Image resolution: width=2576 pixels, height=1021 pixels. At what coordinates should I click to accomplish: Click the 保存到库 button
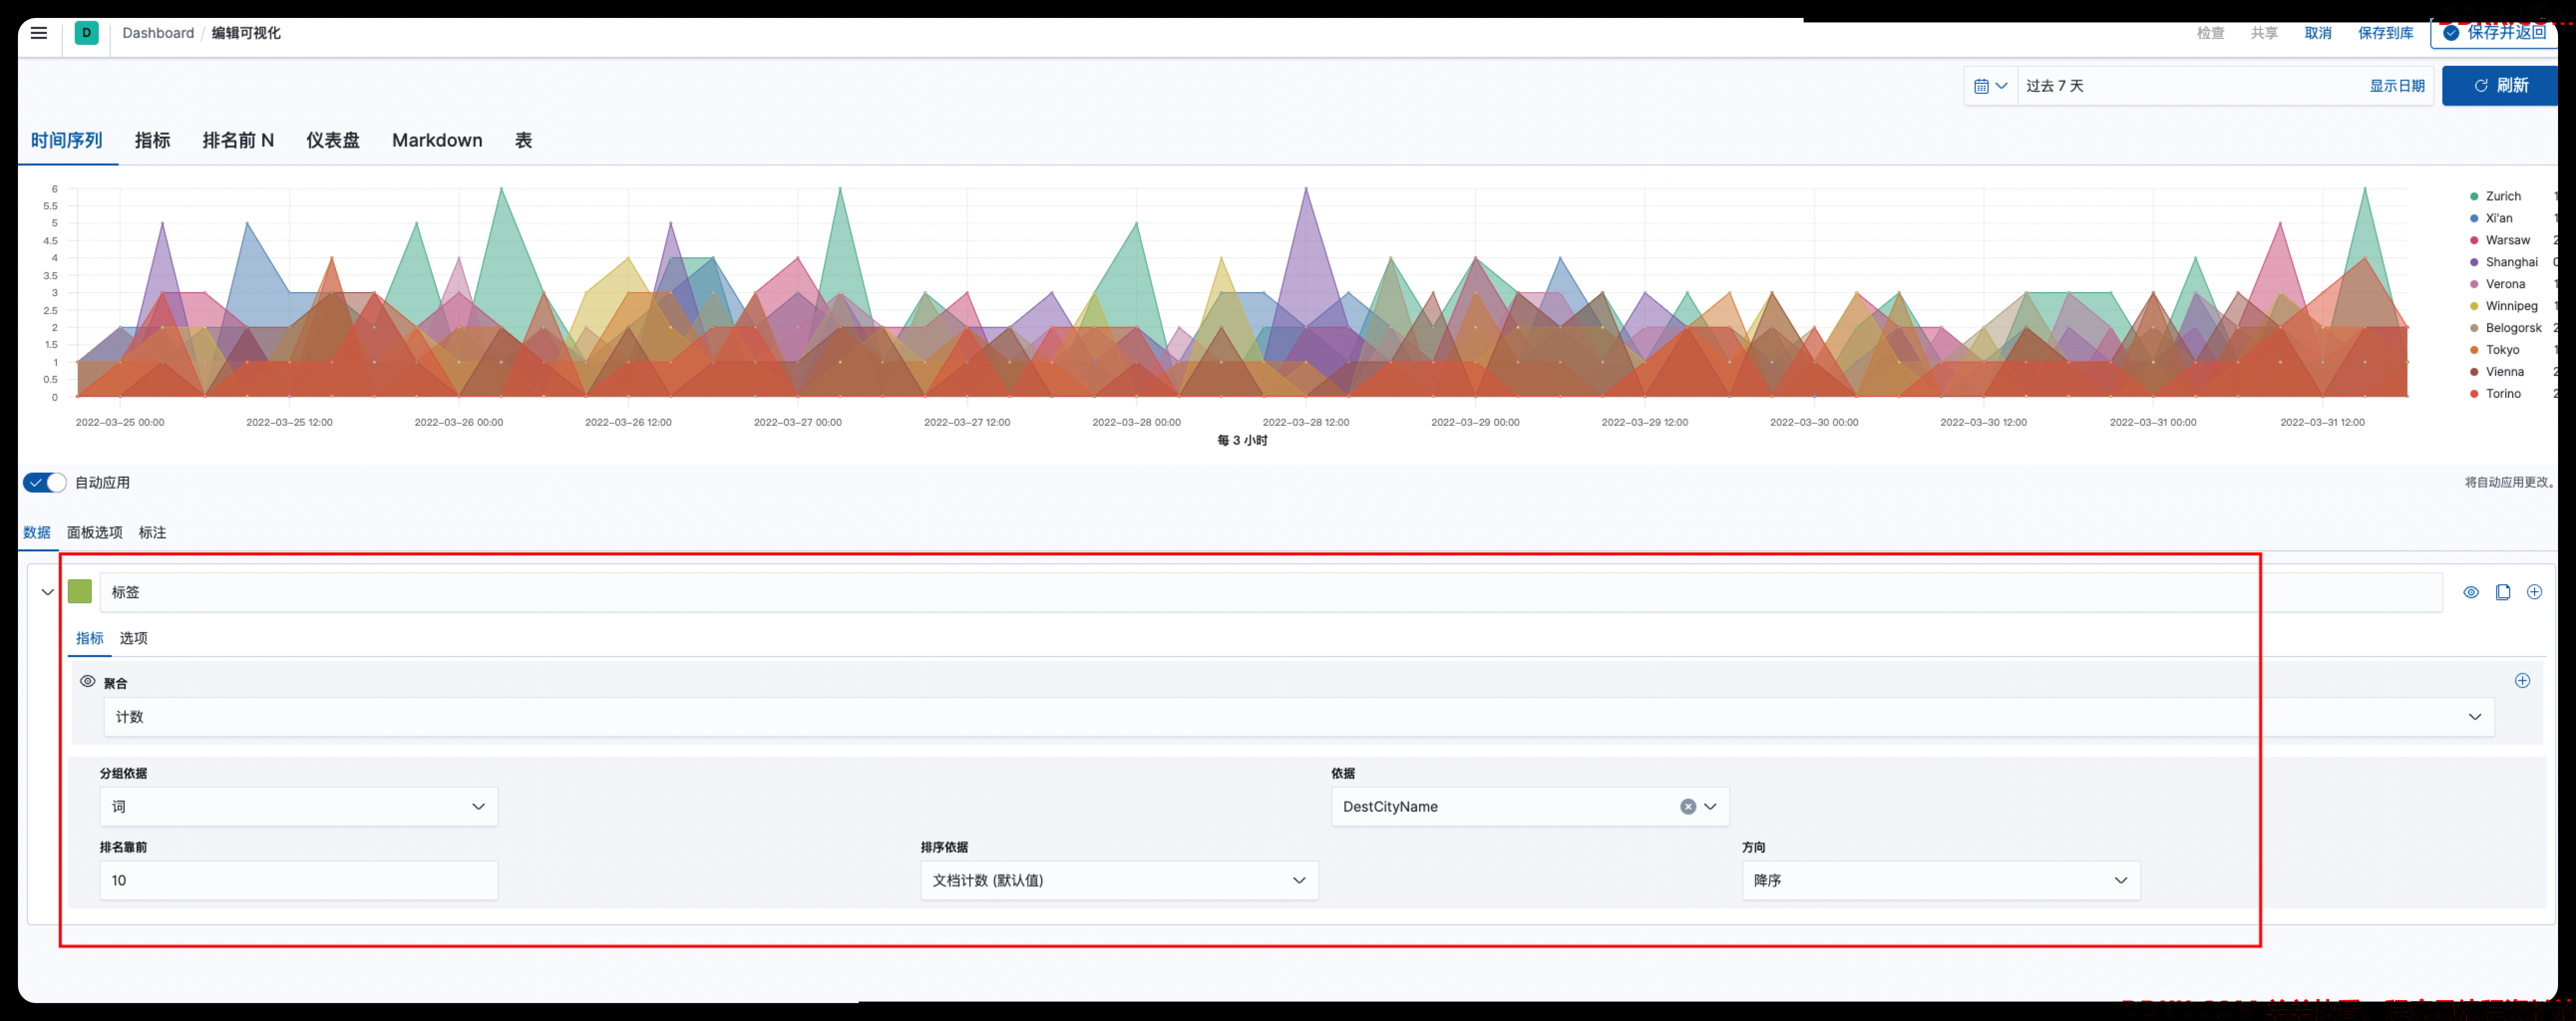[2386, 33]
